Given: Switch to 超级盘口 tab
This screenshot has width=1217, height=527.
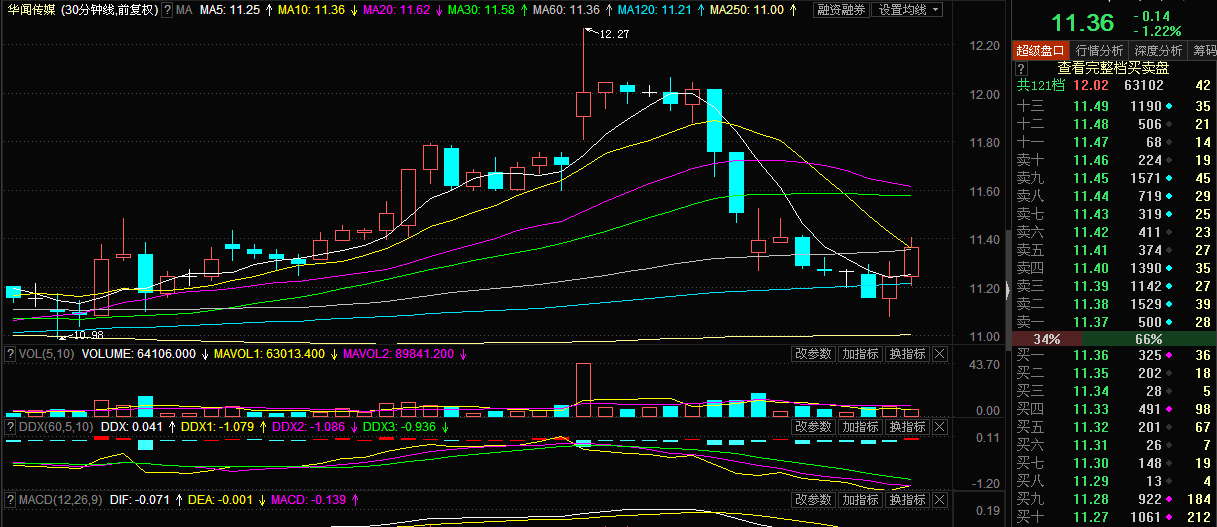Looking at the screenshot, I should 1042,50.
